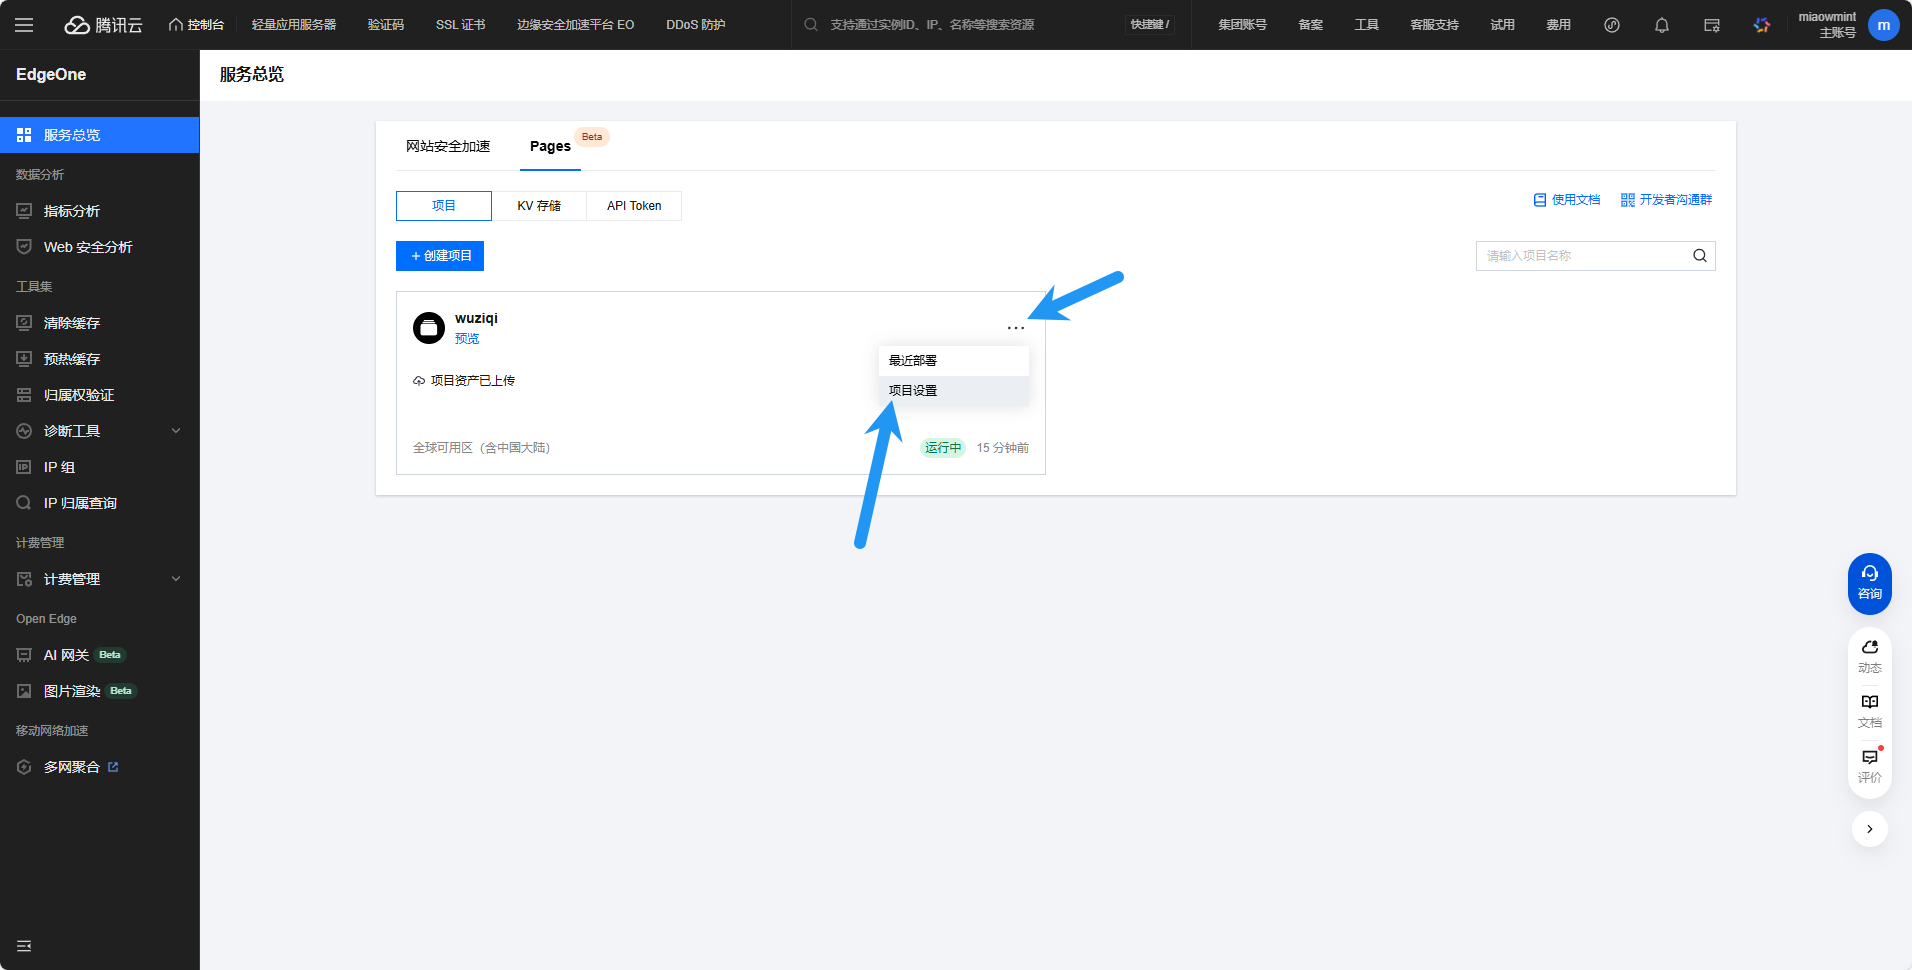1912x970 pixels.
Task: Click the notification bell icon
Action: (1661, 25)
